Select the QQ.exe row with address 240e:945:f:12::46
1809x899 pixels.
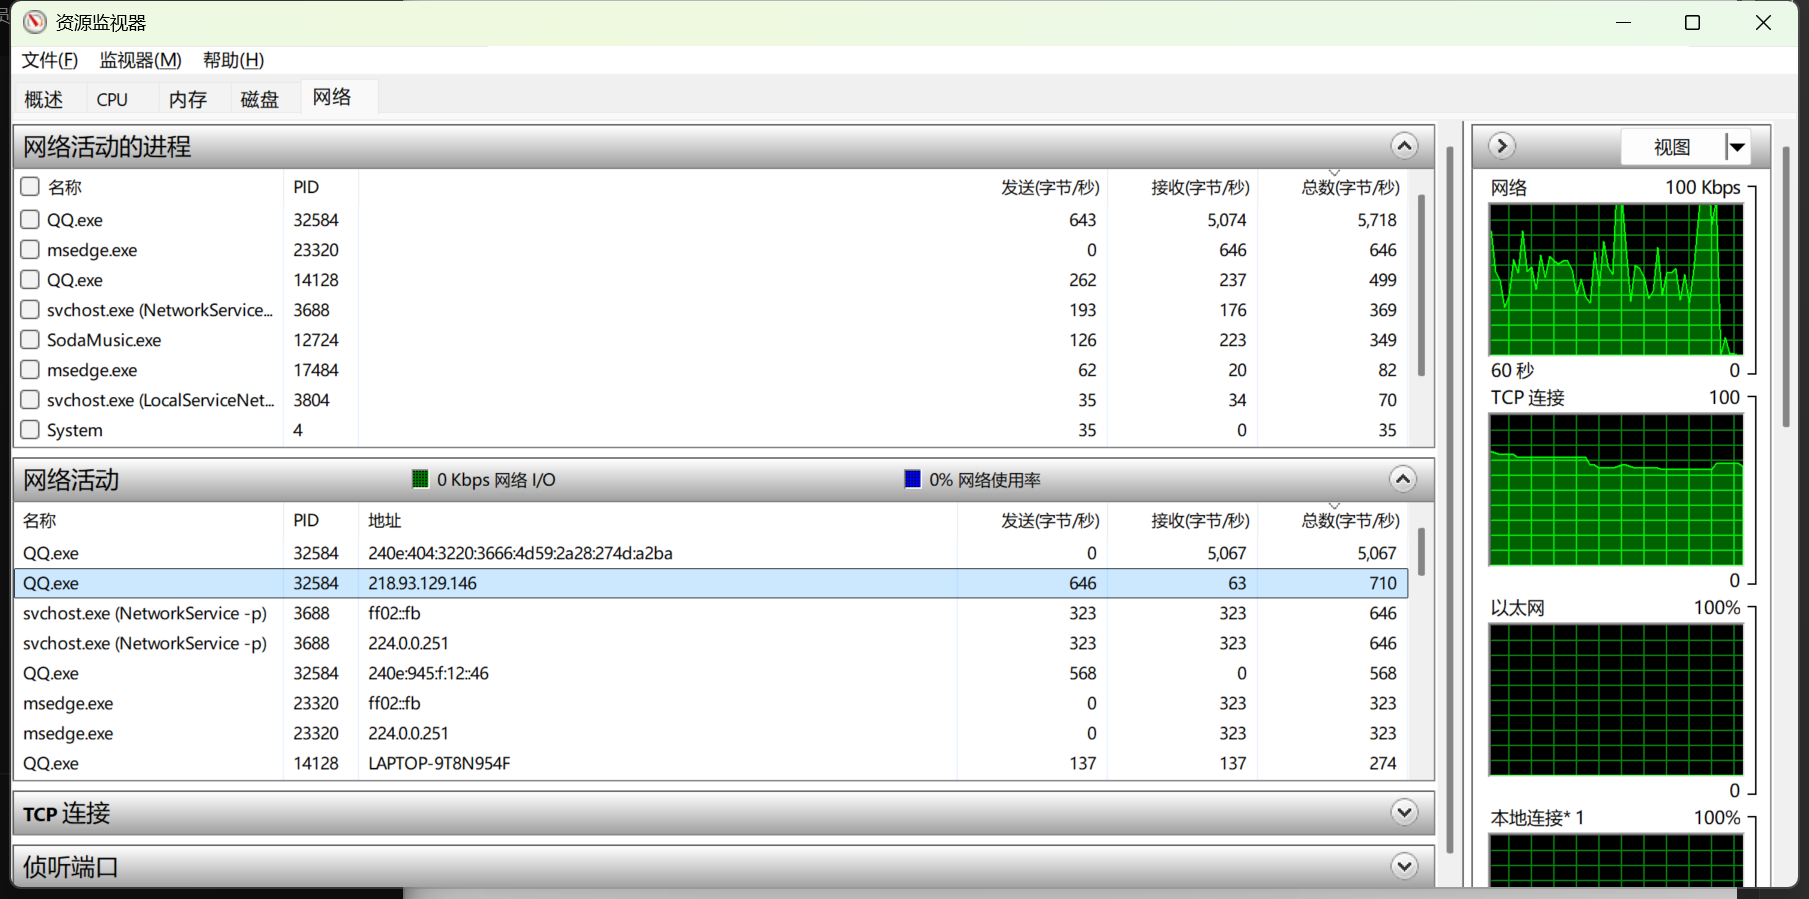(x=711, y=673)
